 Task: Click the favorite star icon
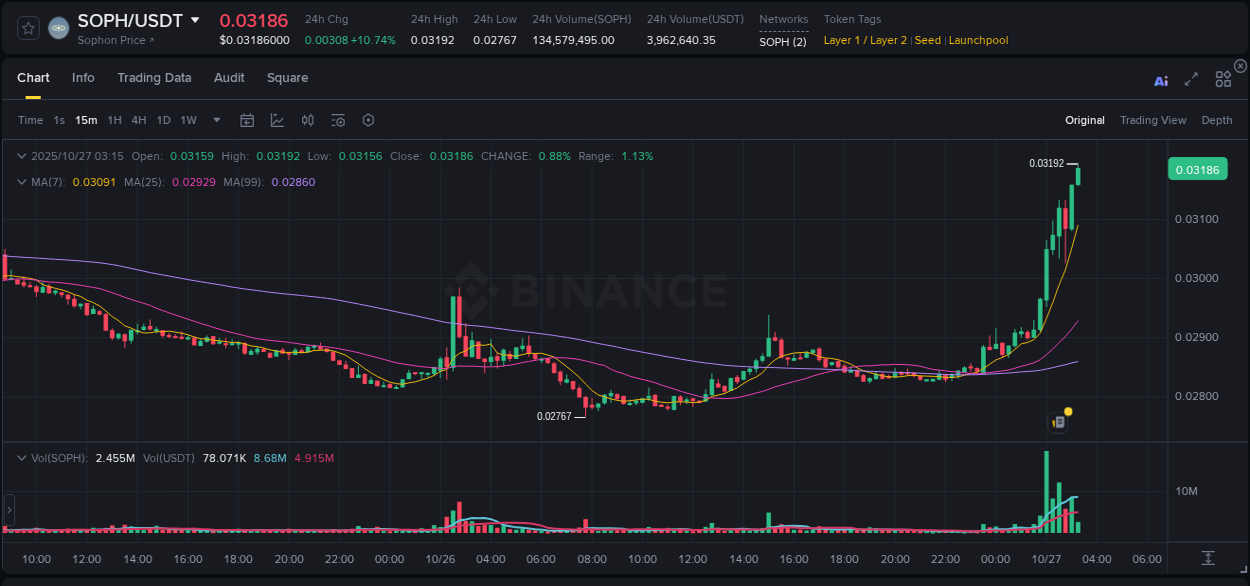[x=28, y=28]
